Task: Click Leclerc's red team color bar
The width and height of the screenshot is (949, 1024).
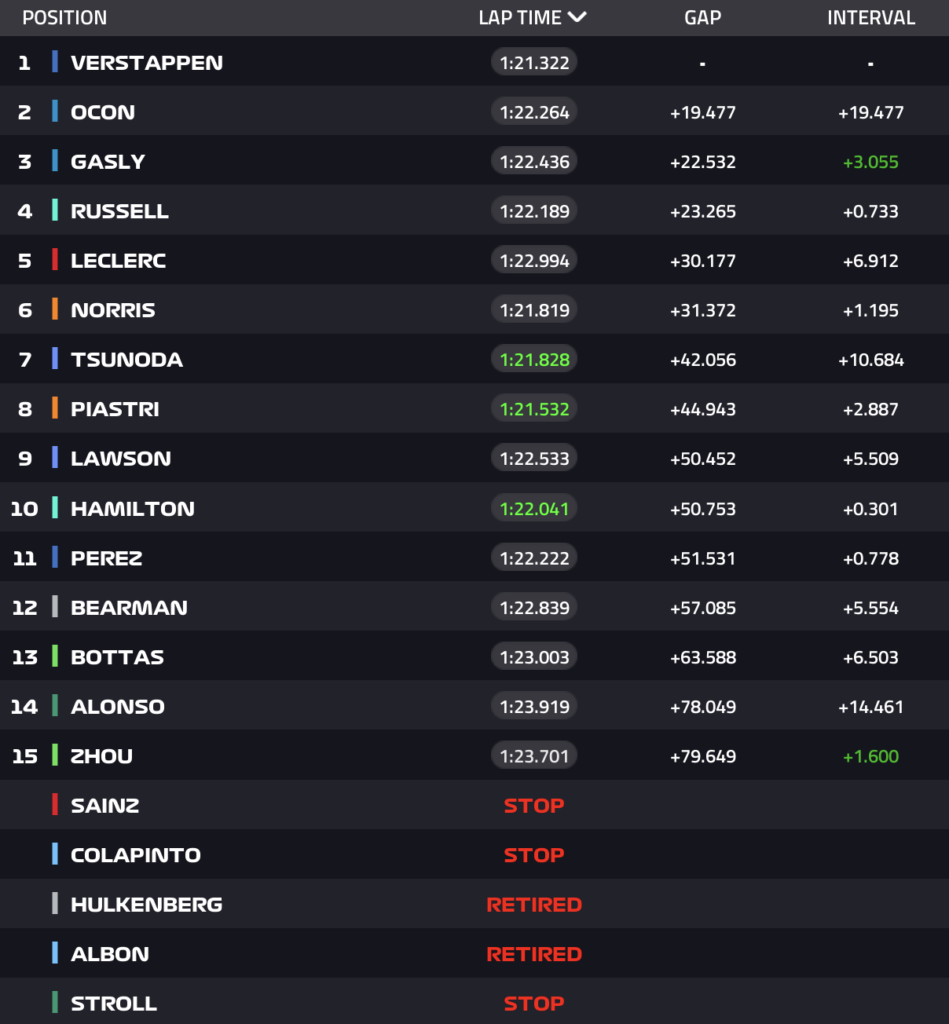Action: pos(55,261)
